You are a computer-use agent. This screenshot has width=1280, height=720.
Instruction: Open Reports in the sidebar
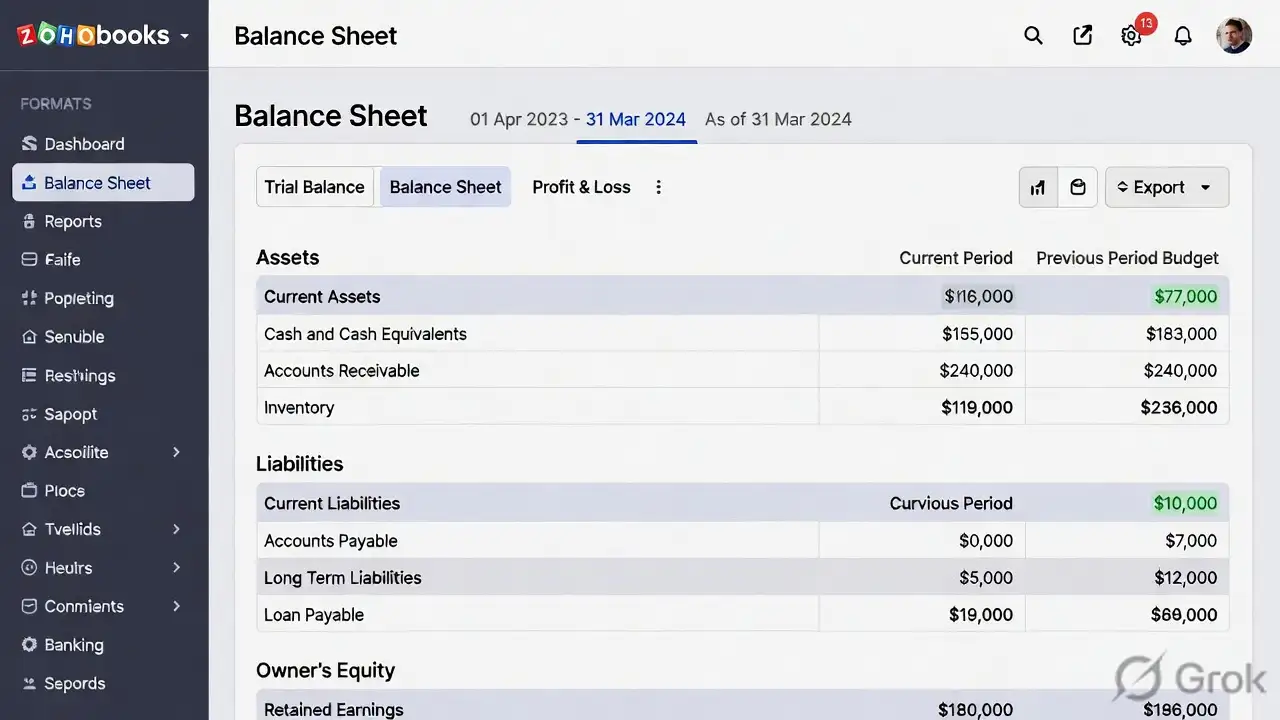coord(73,221)
